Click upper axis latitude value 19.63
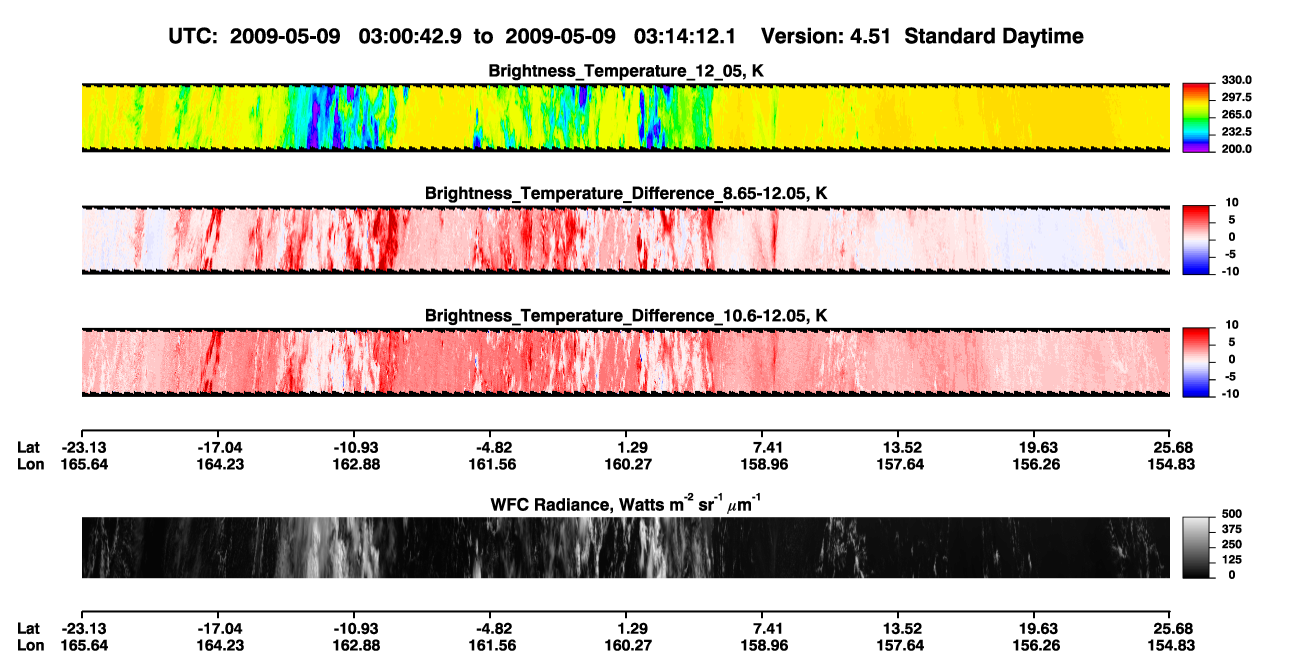The height and width of the screenshot is (667, 1300). (1035, 448)
